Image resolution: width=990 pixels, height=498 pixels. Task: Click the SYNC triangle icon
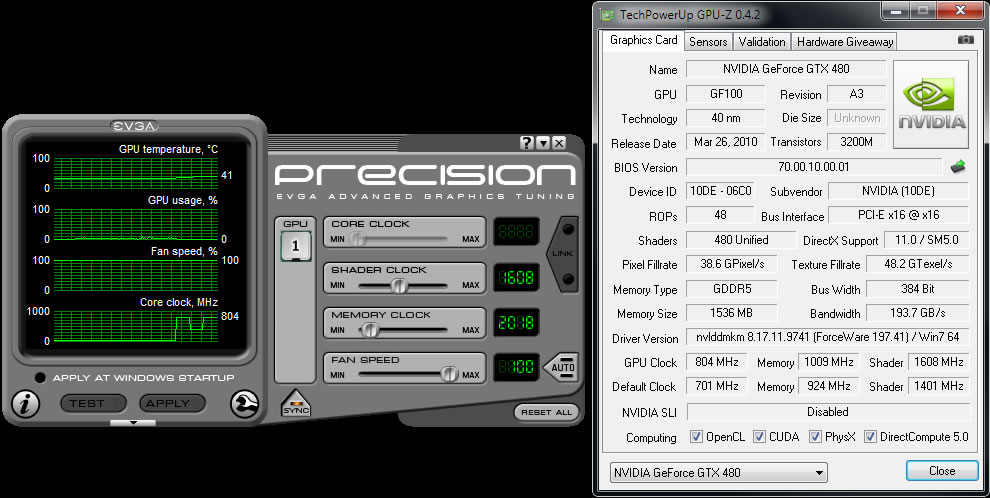(x=295, y=404)
